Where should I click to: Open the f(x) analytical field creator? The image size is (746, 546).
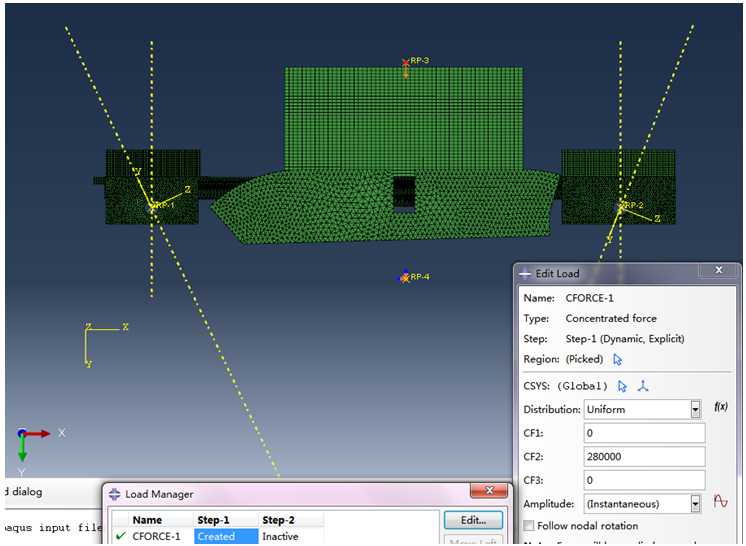pos(720,408)
